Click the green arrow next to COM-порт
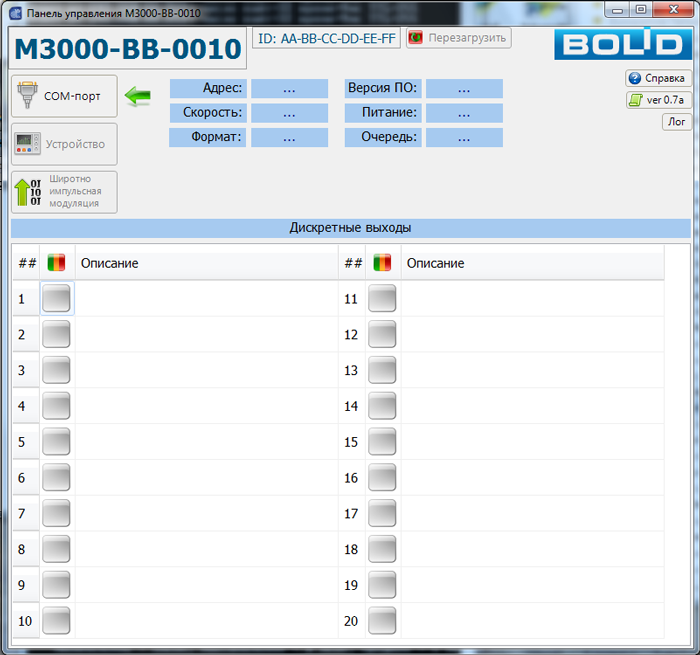Screen dimensions: 700x655 pos(137,96)
